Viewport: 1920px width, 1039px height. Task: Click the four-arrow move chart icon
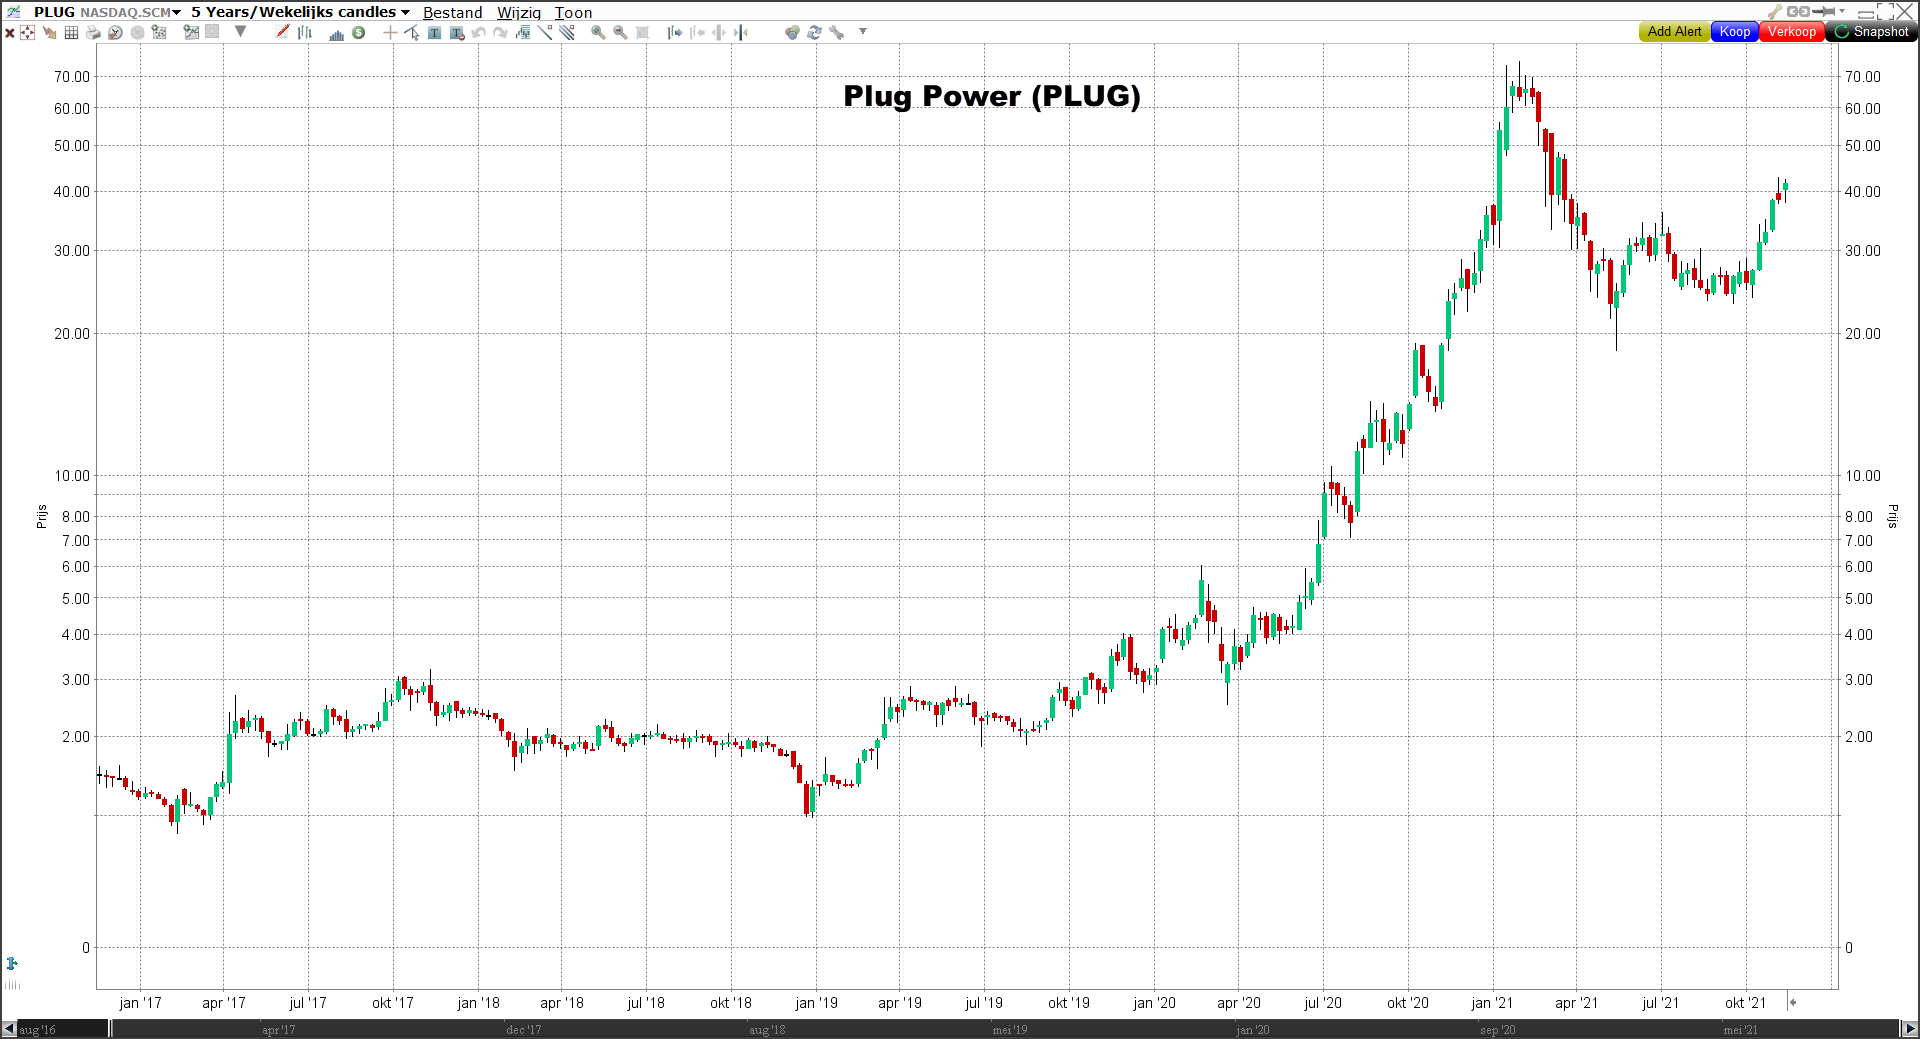click(x=27, y=32)
